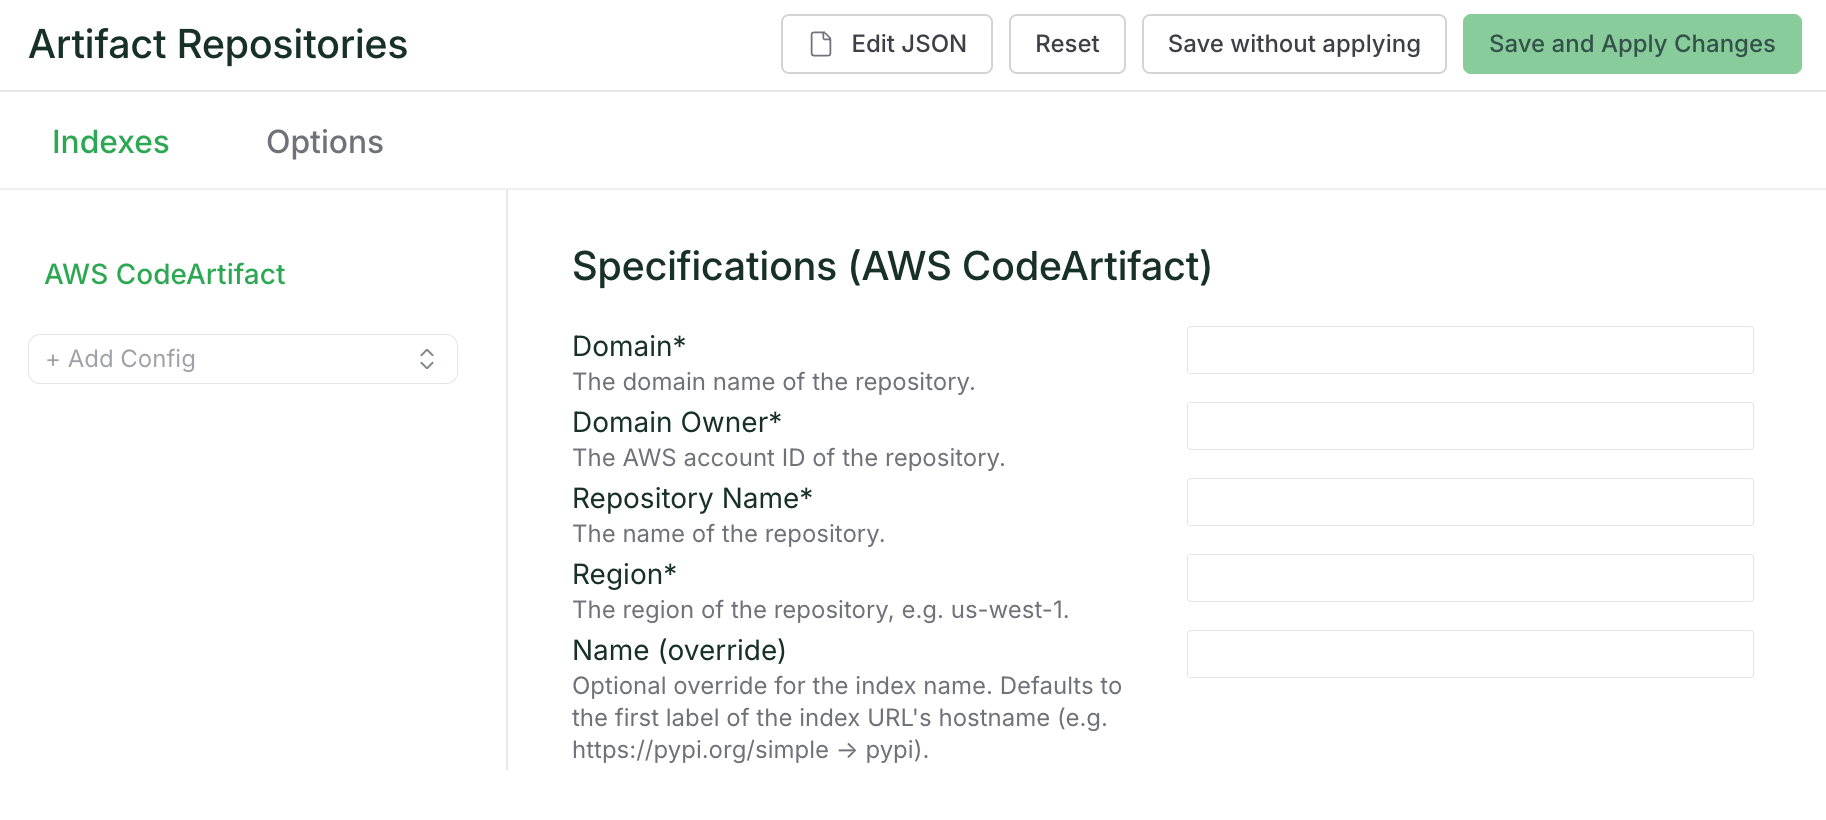Screen dimensions: 1826x820
Task: Click the Region* field label
Action: point(624,574)
